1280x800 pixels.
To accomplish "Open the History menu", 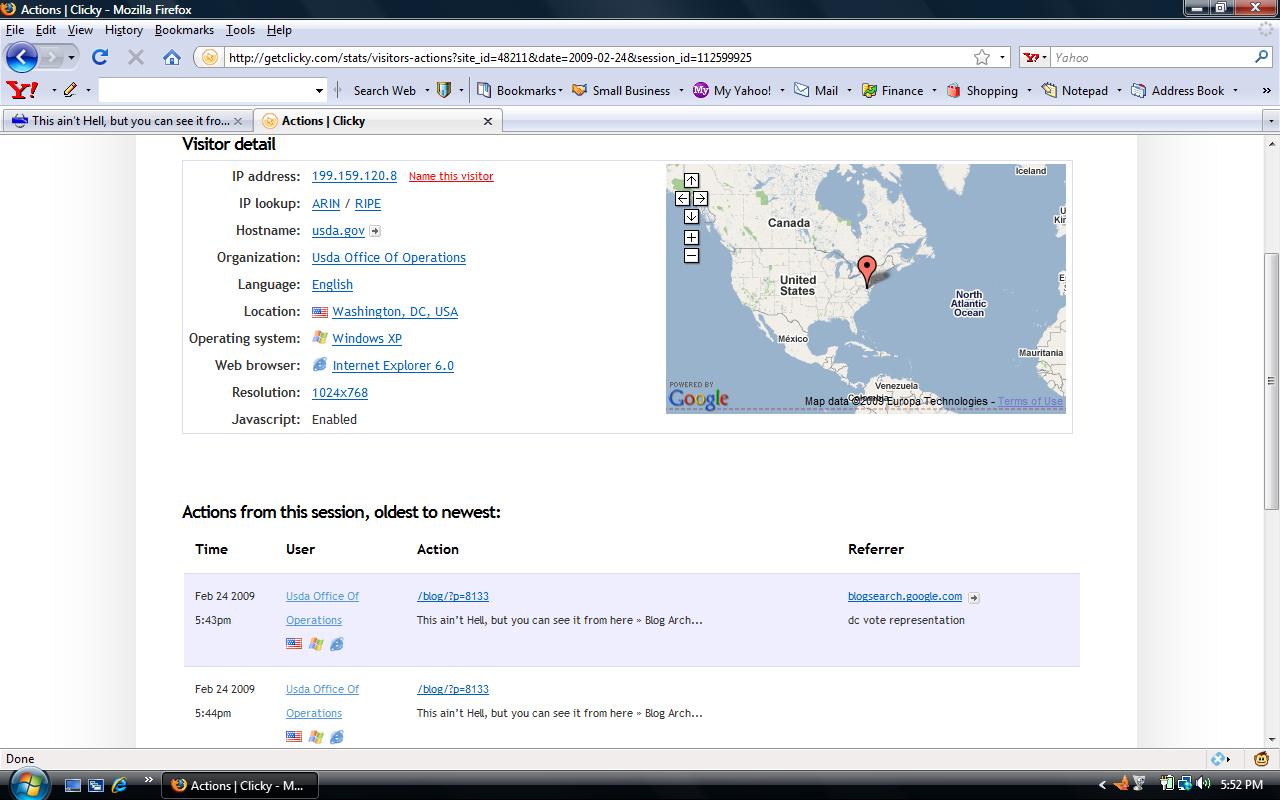I will [123, 30].
